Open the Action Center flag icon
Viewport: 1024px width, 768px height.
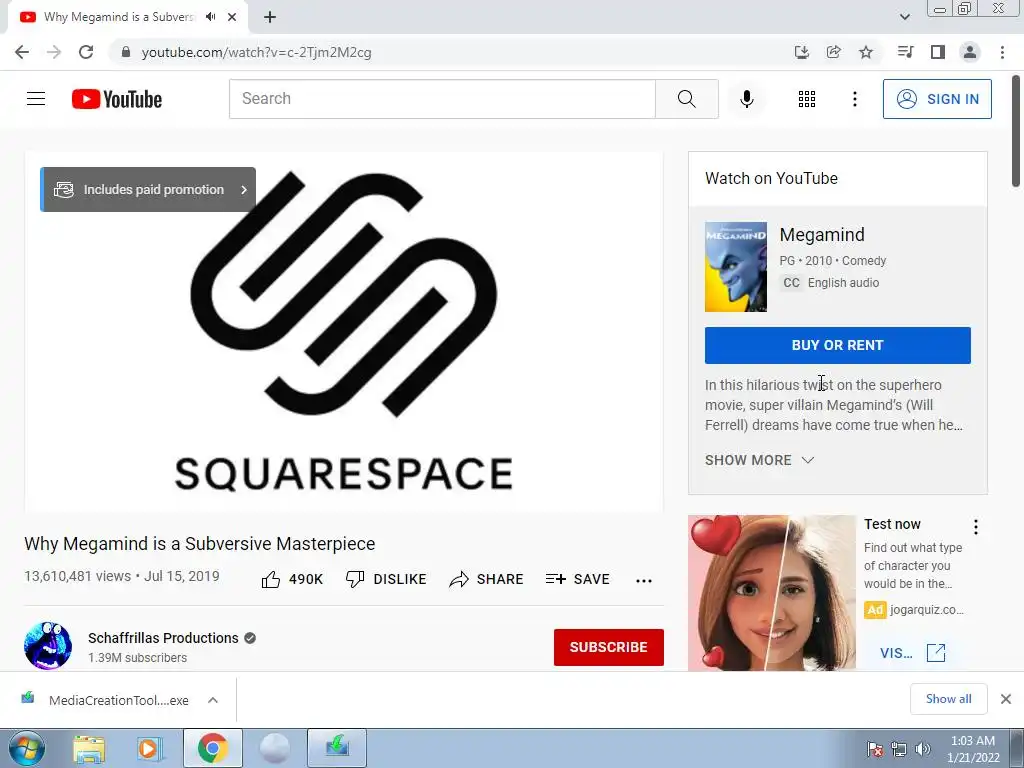[x=875, y=749]
